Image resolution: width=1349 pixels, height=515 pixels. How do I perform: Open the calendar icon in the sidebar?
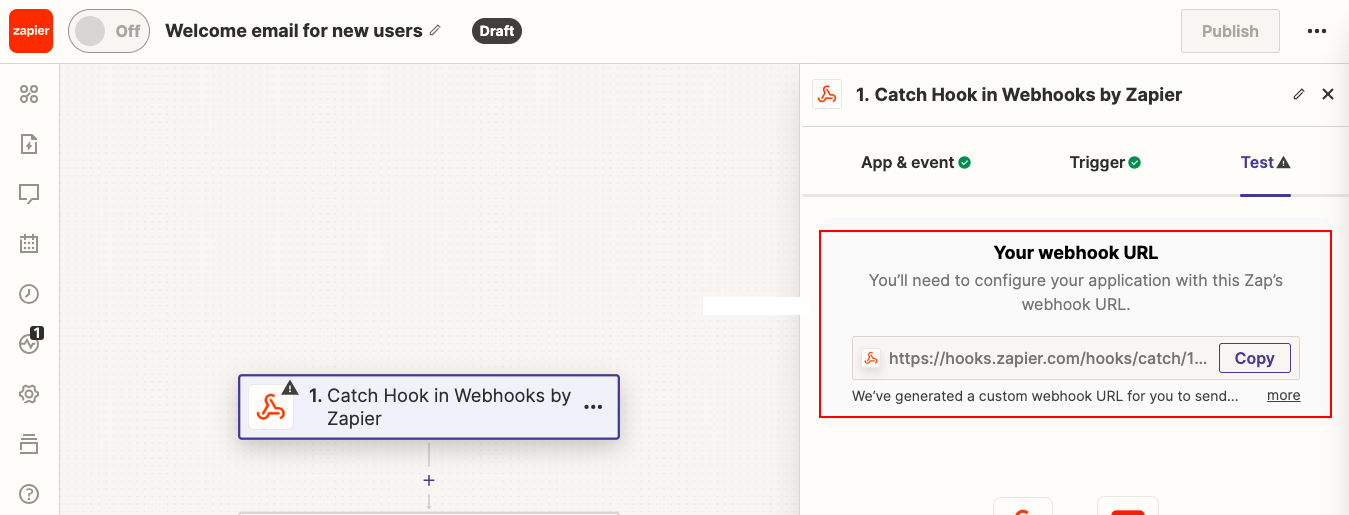click(29, 243)
